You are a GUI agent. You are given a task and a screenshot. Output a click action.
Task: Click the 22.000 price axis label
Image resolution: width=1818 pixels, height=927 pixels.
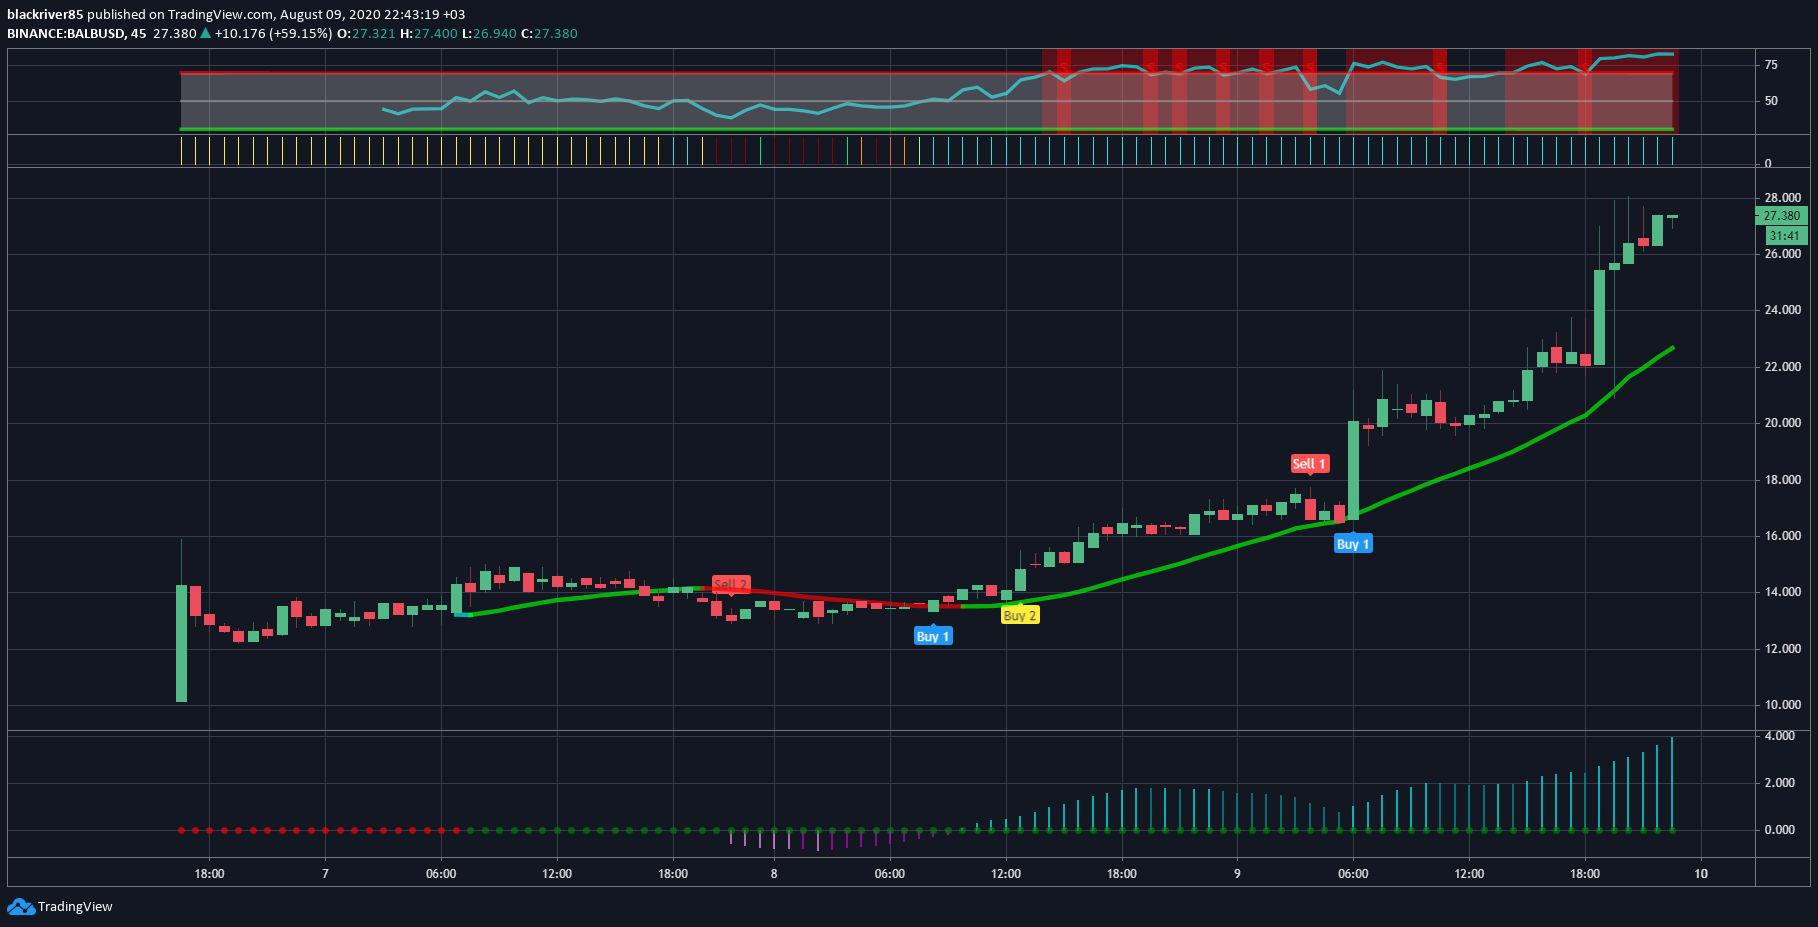pyautogui.click(x=1782, y=367)
